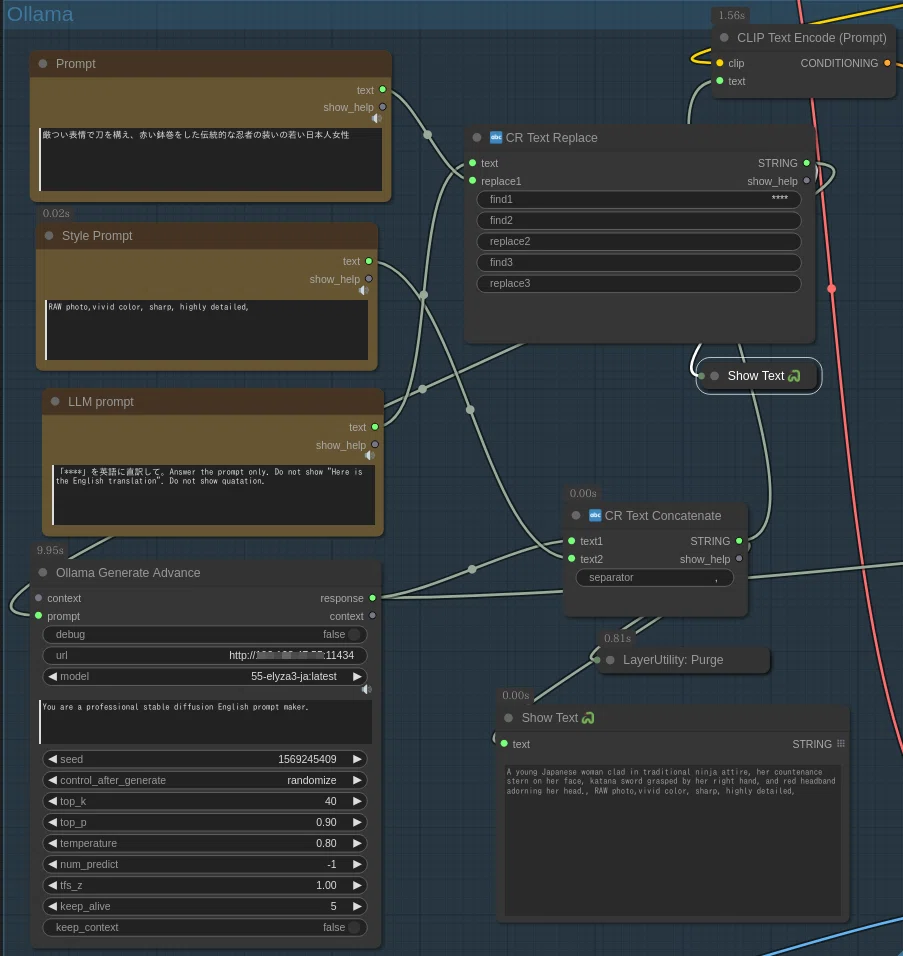Click the replace2 field in CR Text Replace
Image resolution: width=903 pixels, height=956 pixels.
click(x=638, y=241)
